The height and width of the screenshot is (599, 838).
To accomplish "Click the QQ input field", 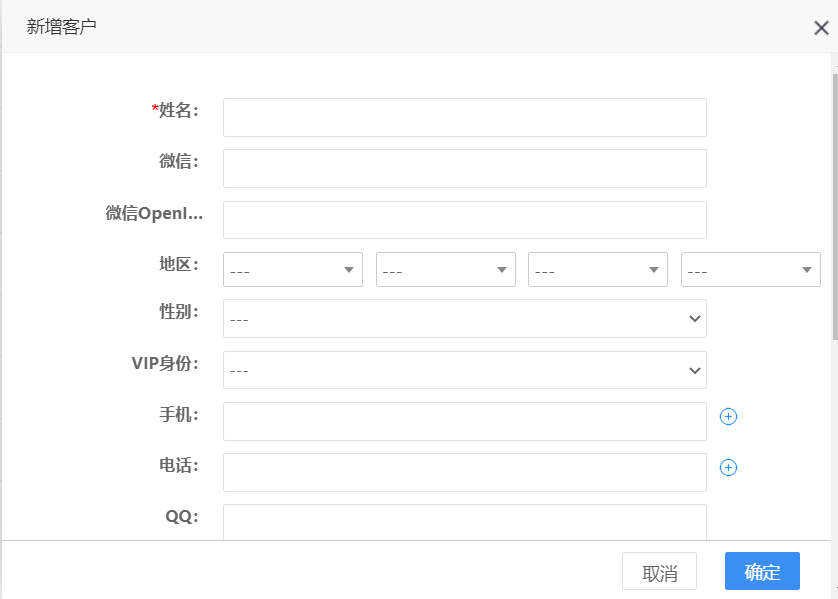I will (x=464, y=521).
